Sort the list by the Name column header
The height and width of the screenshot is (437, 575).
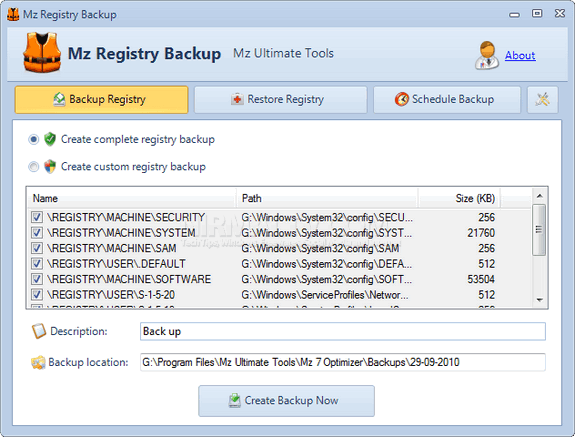132,198
